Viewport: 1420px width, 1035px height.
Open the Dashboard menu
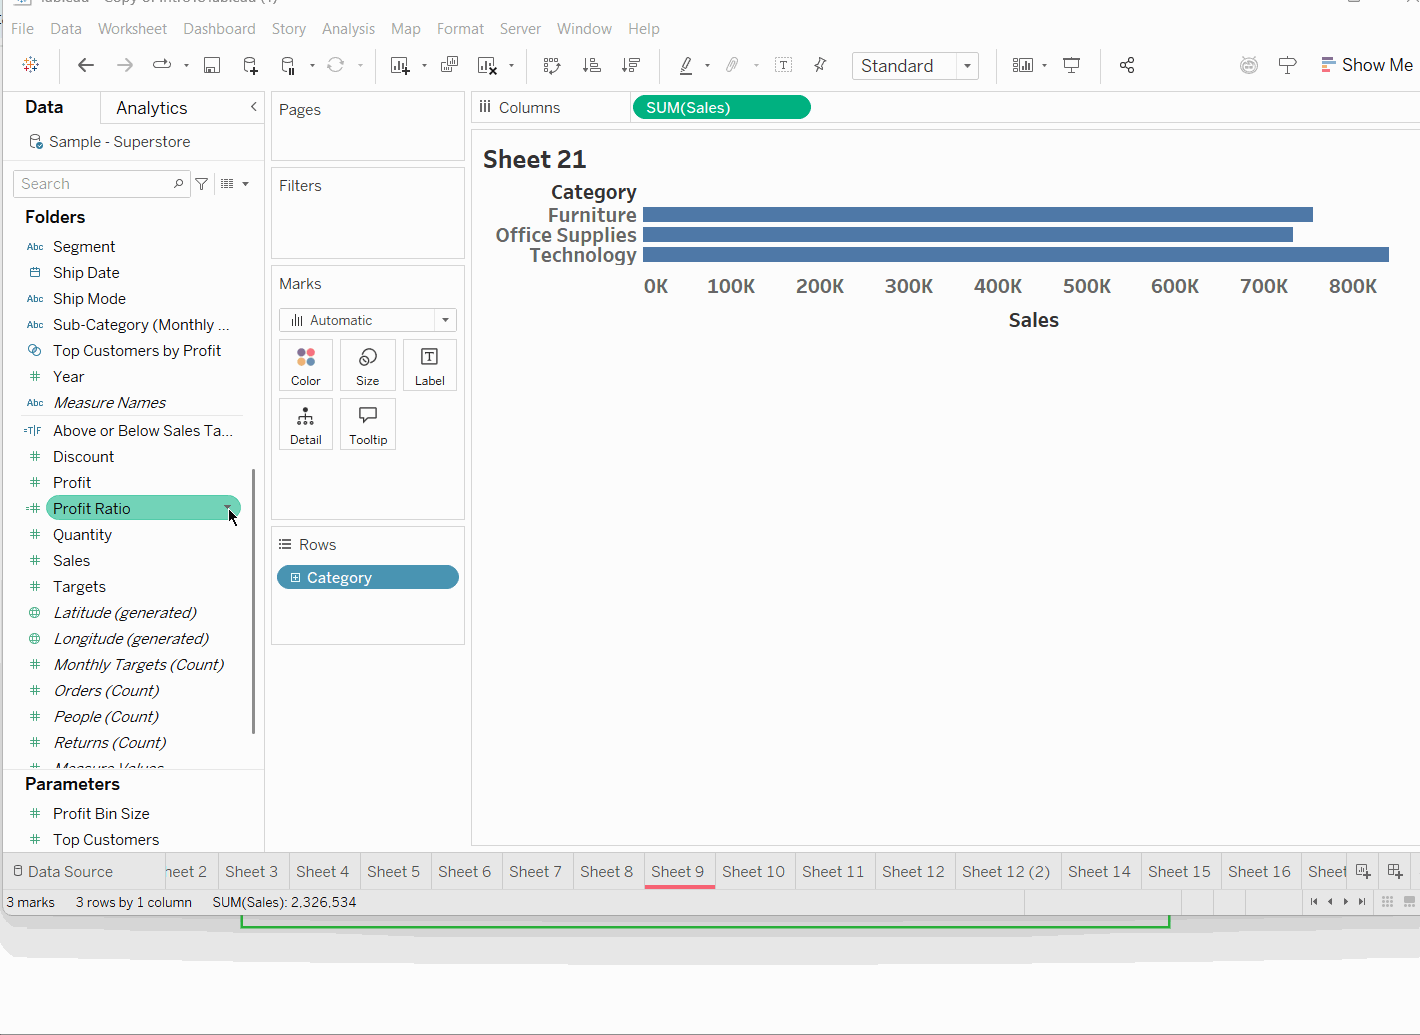[220, 29]
